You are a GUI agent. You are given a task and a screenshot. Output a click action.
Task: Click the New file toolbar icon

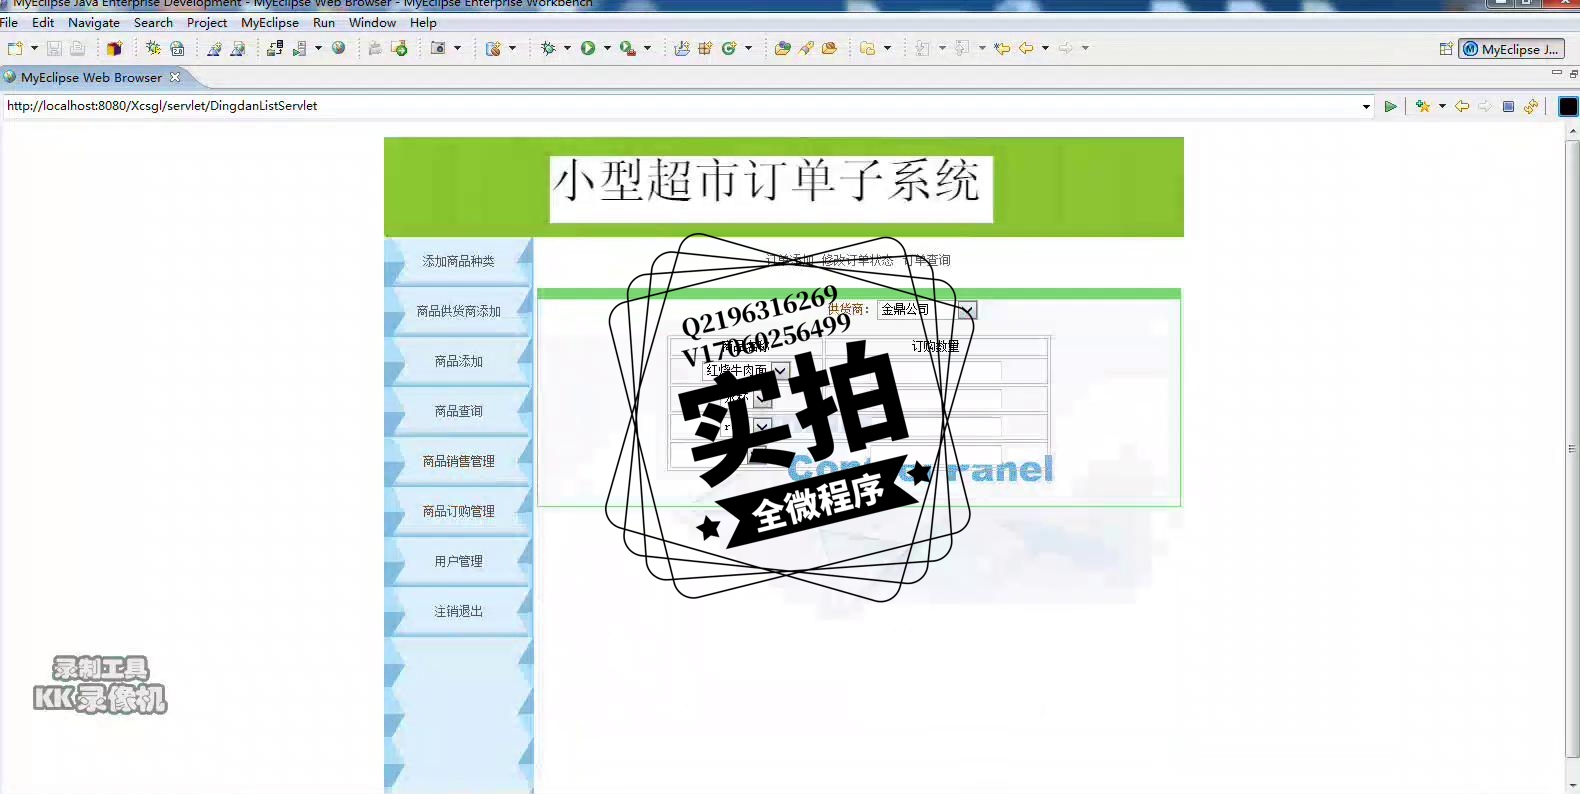coord(15,48)
